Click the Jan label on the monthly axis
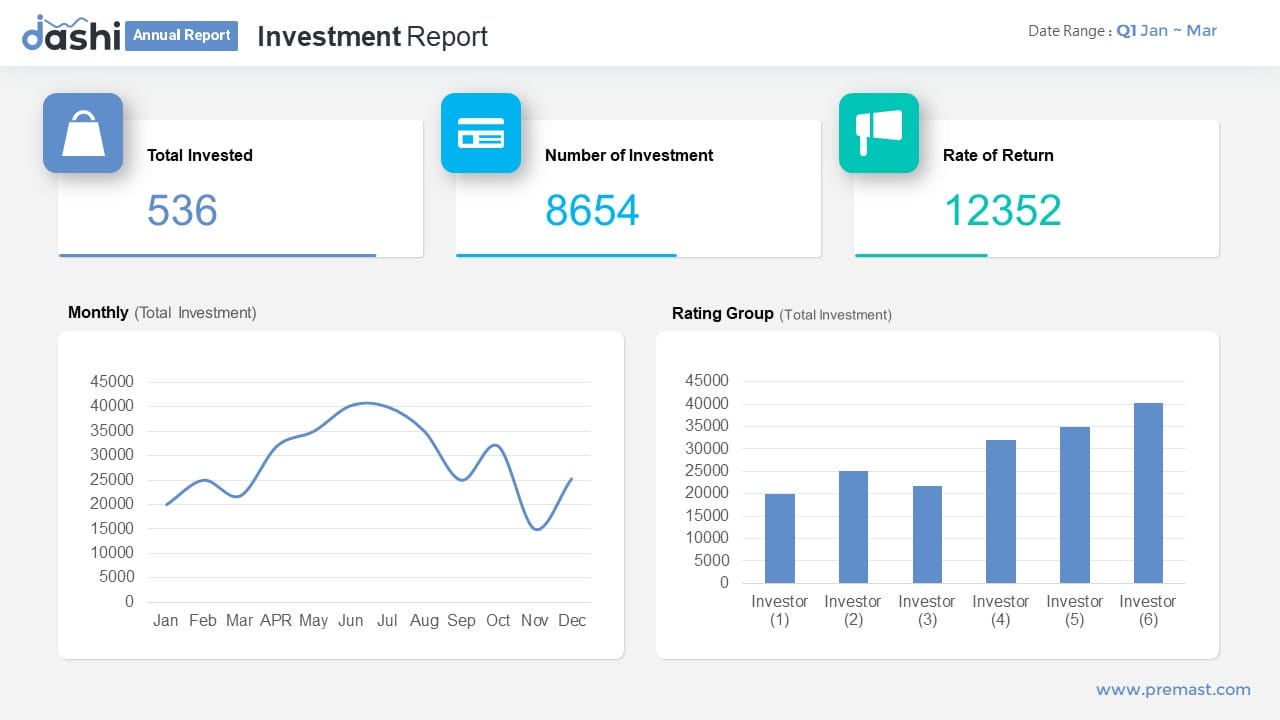This screenshot has width=1280, height=720. [166, 620]
